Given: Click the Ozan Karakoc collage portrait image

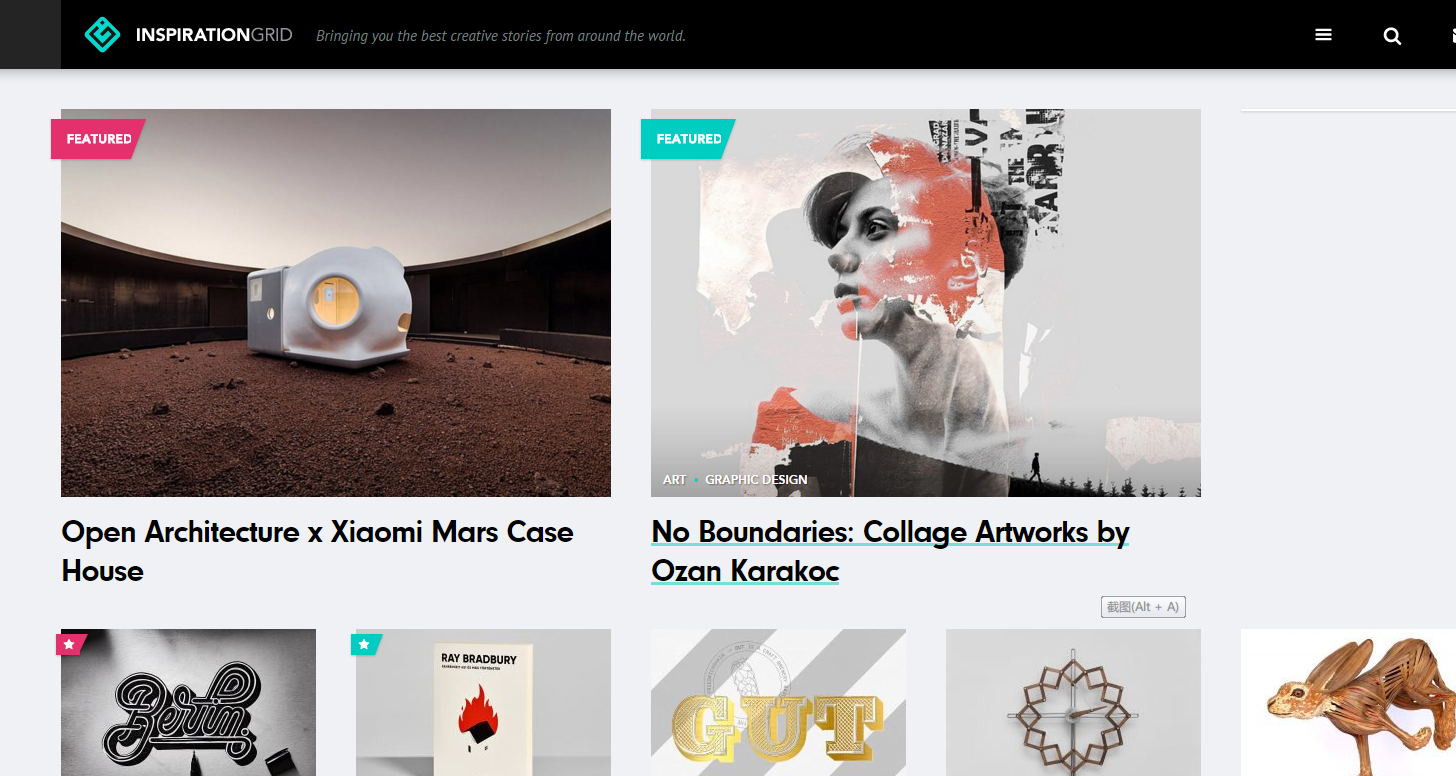Looking at the screenshot, I should (x=926, y=303).
